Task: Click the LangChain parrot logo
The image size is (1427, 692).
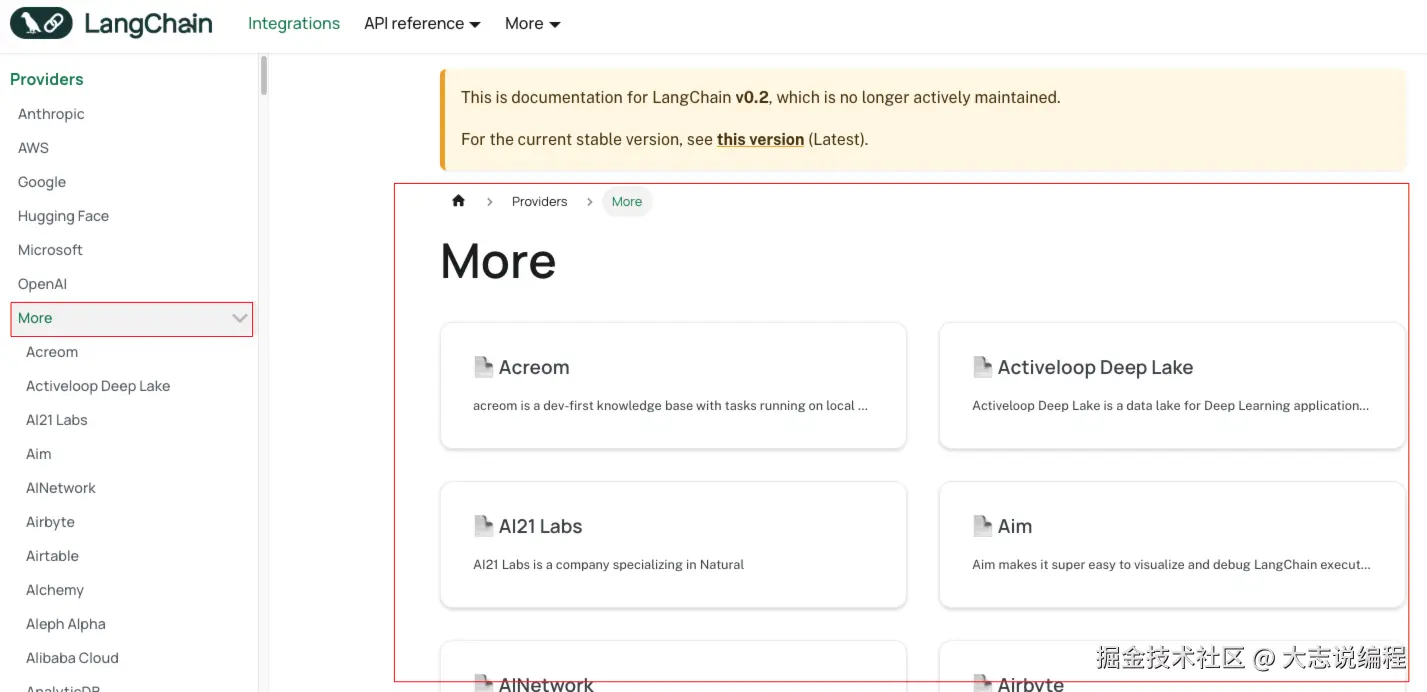Action: [x=41, y=23]
